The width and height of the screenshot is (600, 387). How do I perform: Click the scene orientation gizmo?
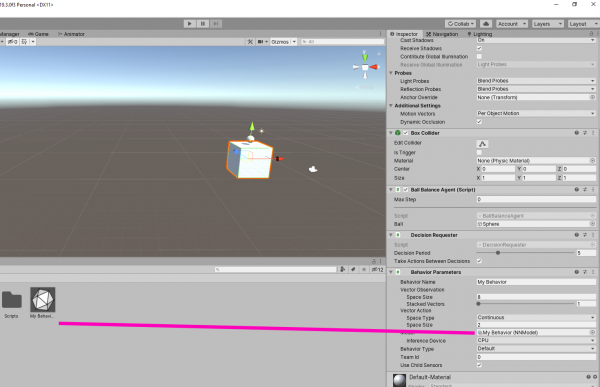point(365,67)
